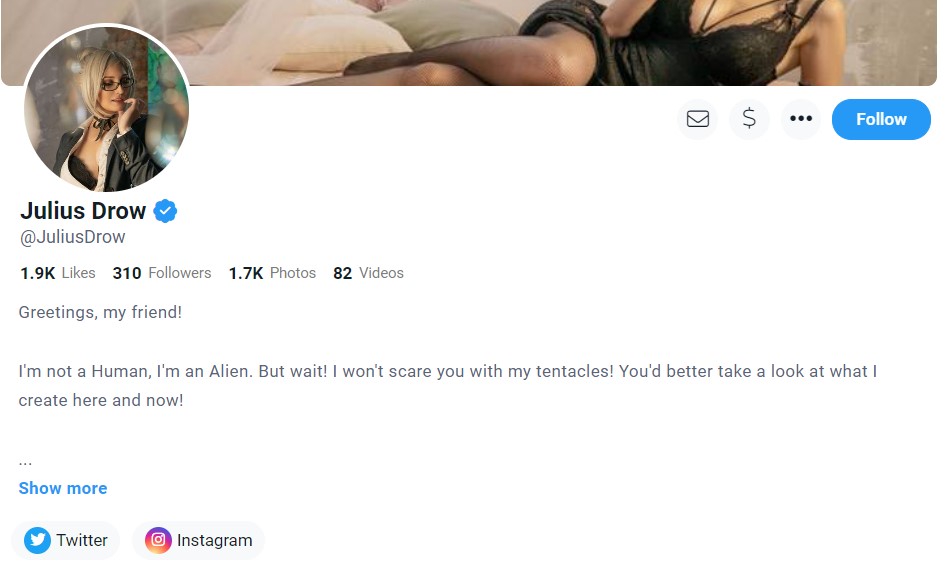Follow Julius Drow
This screenshot has width=949, height=566.
[881, 119]
